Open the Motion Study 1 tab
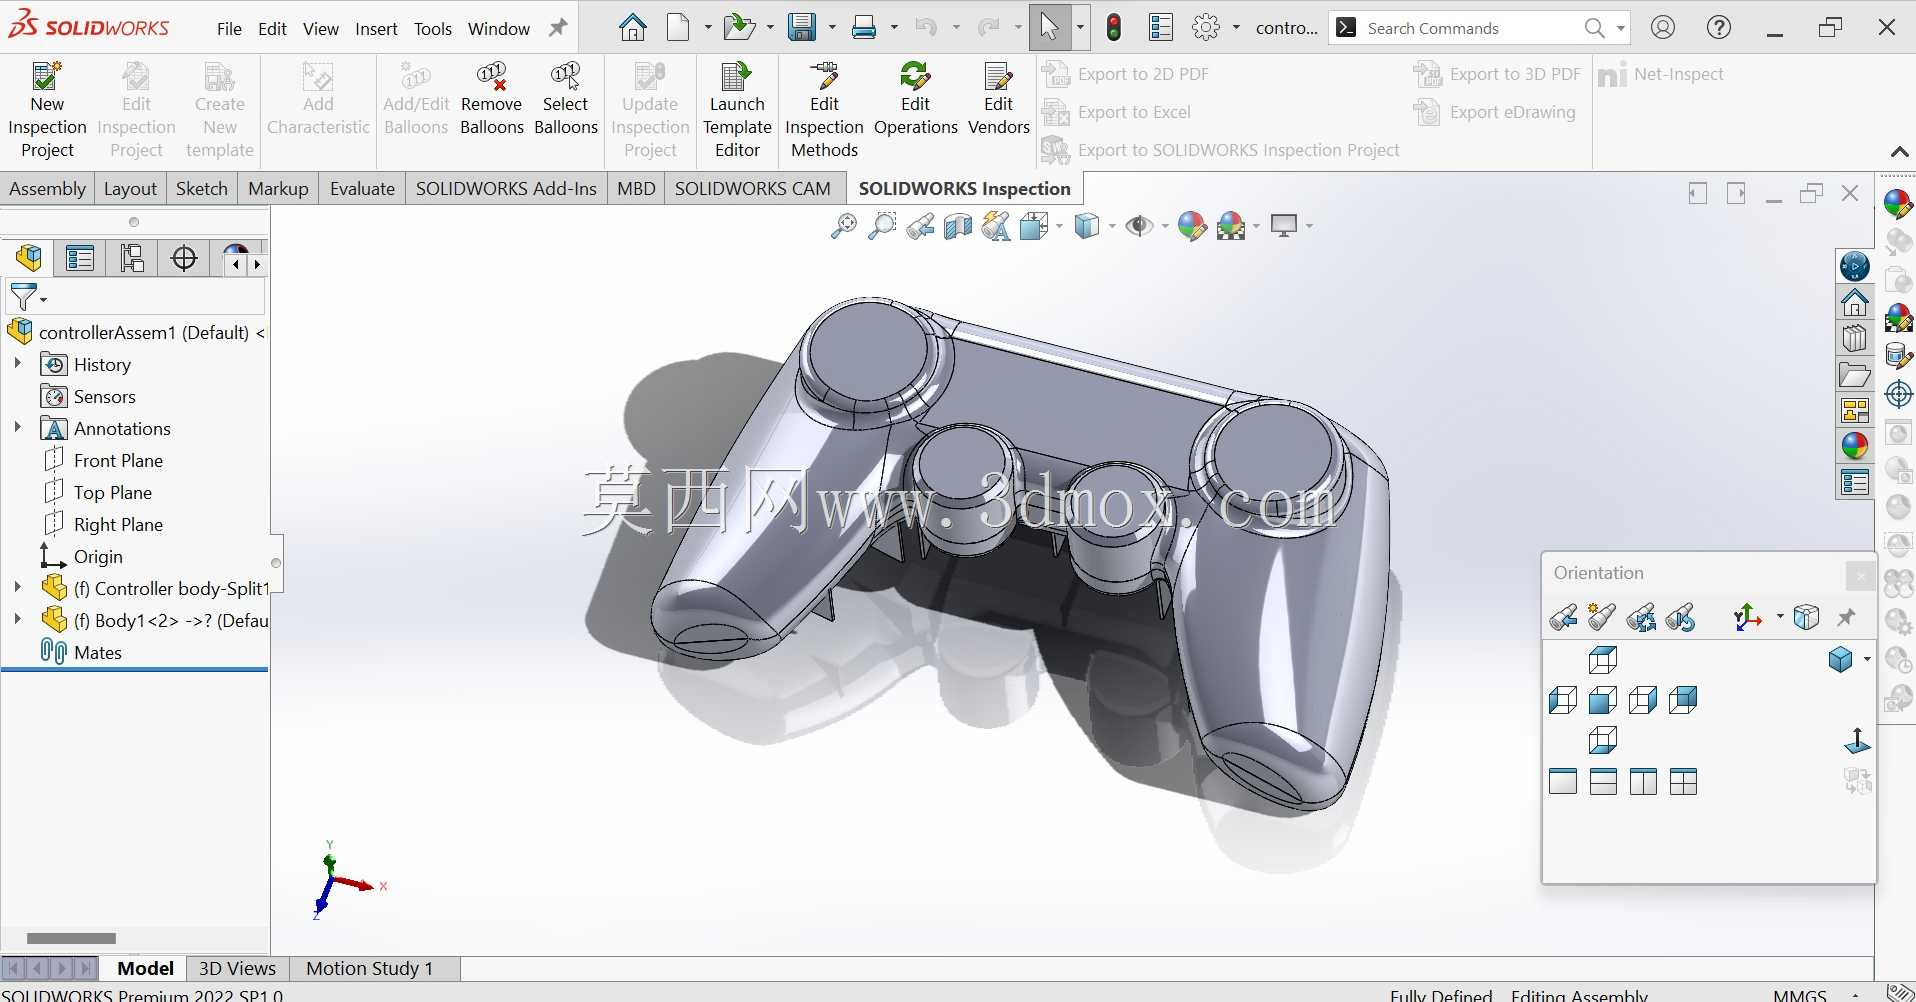This screenshot has width=1916, height=1002. (369, 968)
